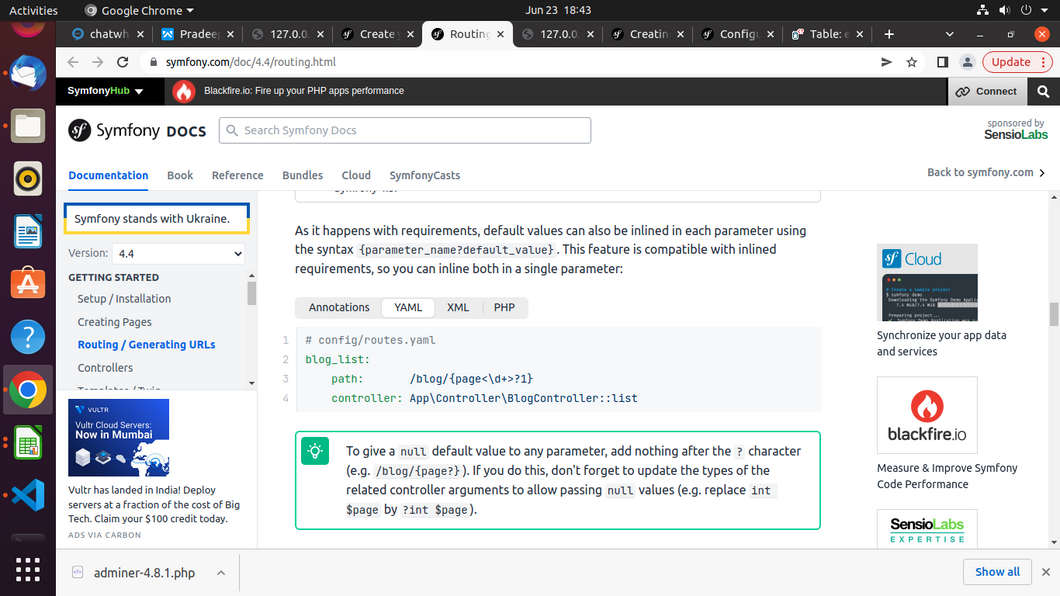Viewport: 1060px width, 596px height.
Task: Open Creating Pages in sidebar
Action: (114, 322)
